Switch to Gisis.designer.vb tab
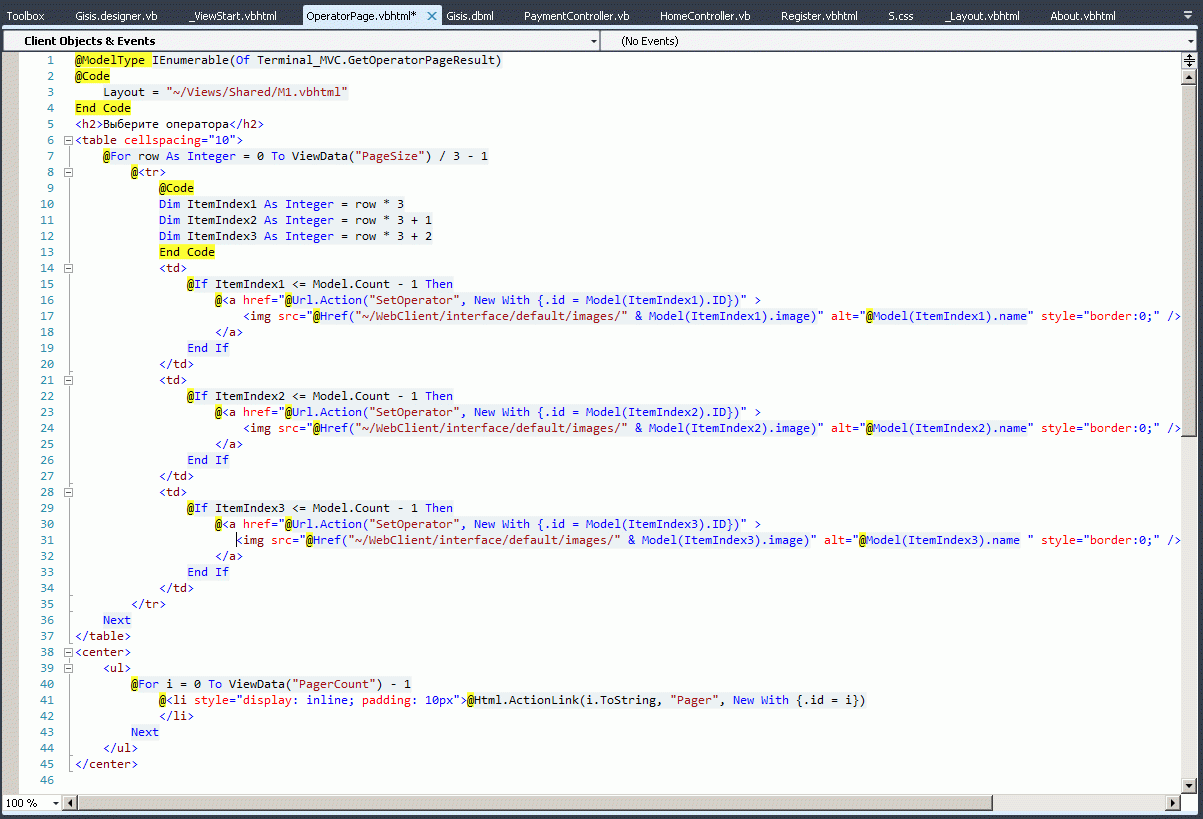The height and width of the screenshot is (819, 1203). 116,16
